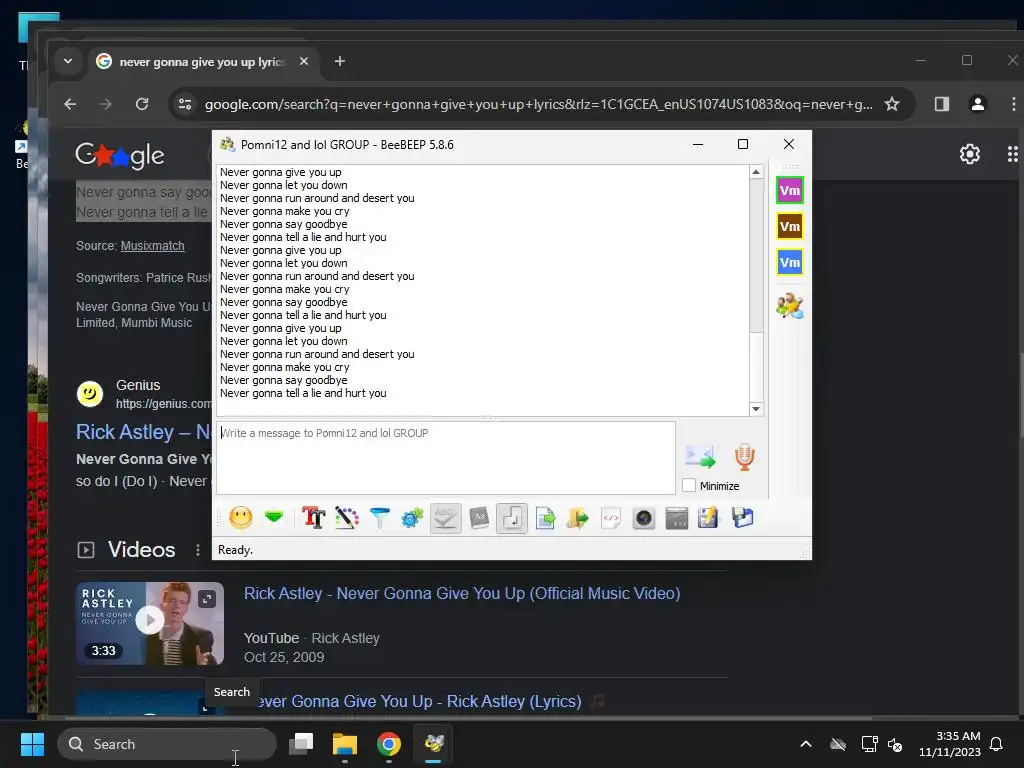Click the message input field in BeeBEEP
Viewport: 1024px width, 768px height.
pyautogui.click(x=445, y=457)
